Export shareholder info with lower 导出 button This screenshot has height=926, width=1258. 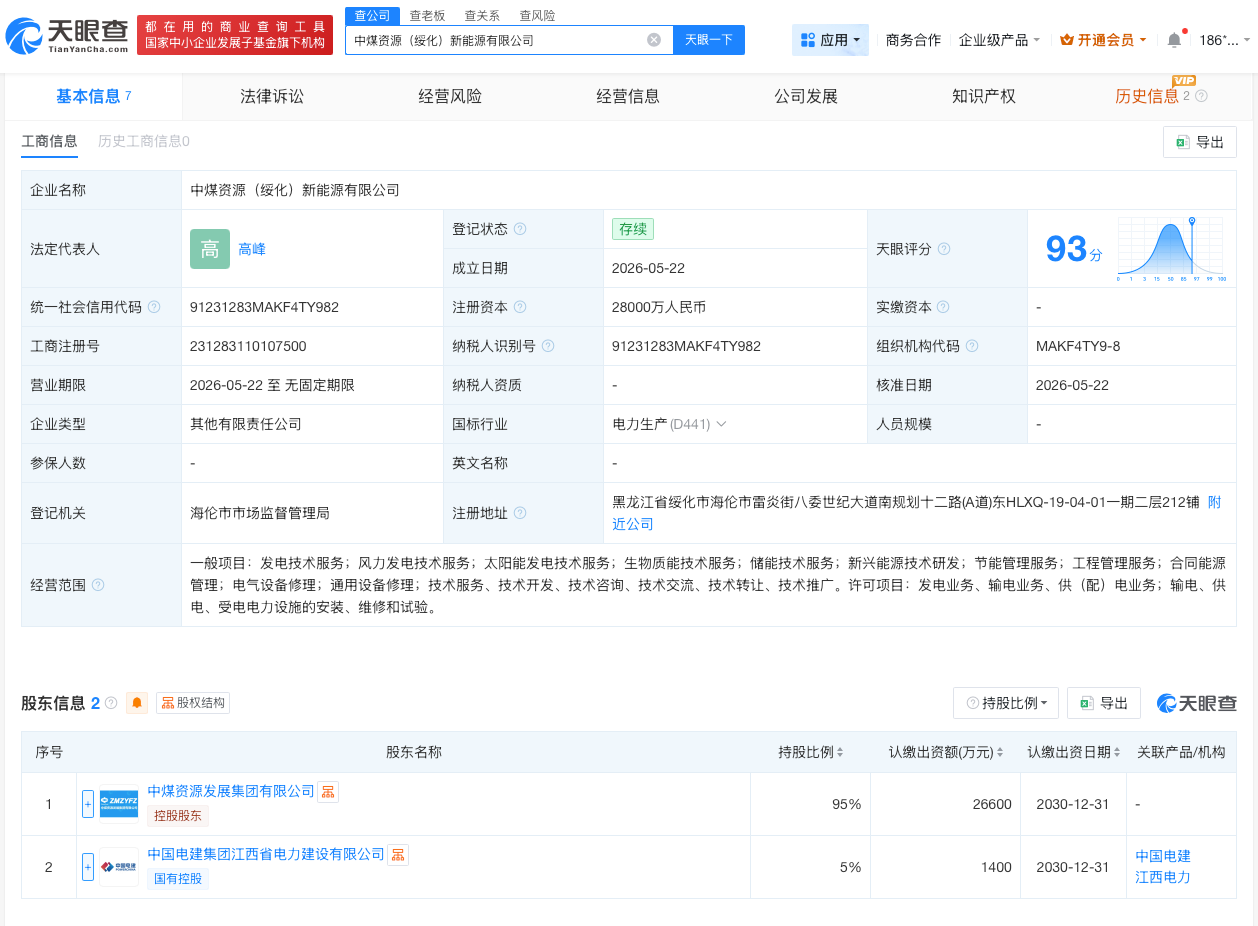point(1104,703)
